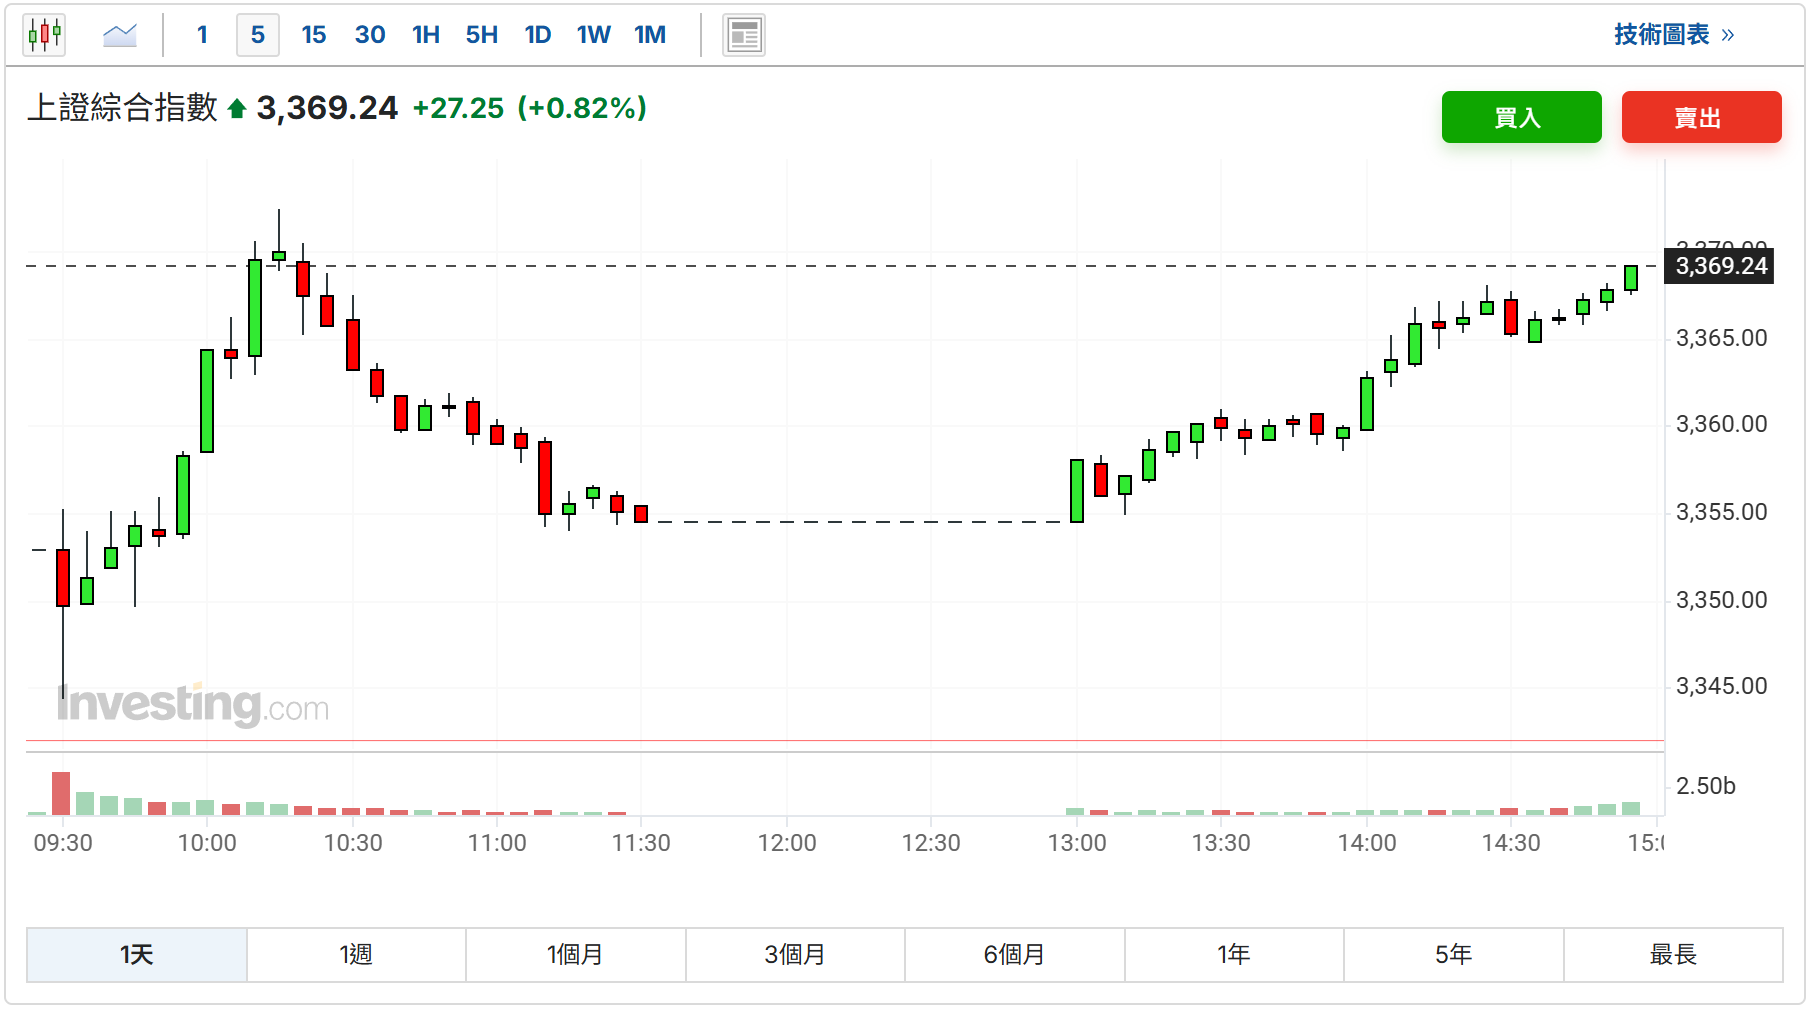Click the +27.25 (+0.82%) change value
This screenshot has width=1813, height=1009.
[529, 108]
